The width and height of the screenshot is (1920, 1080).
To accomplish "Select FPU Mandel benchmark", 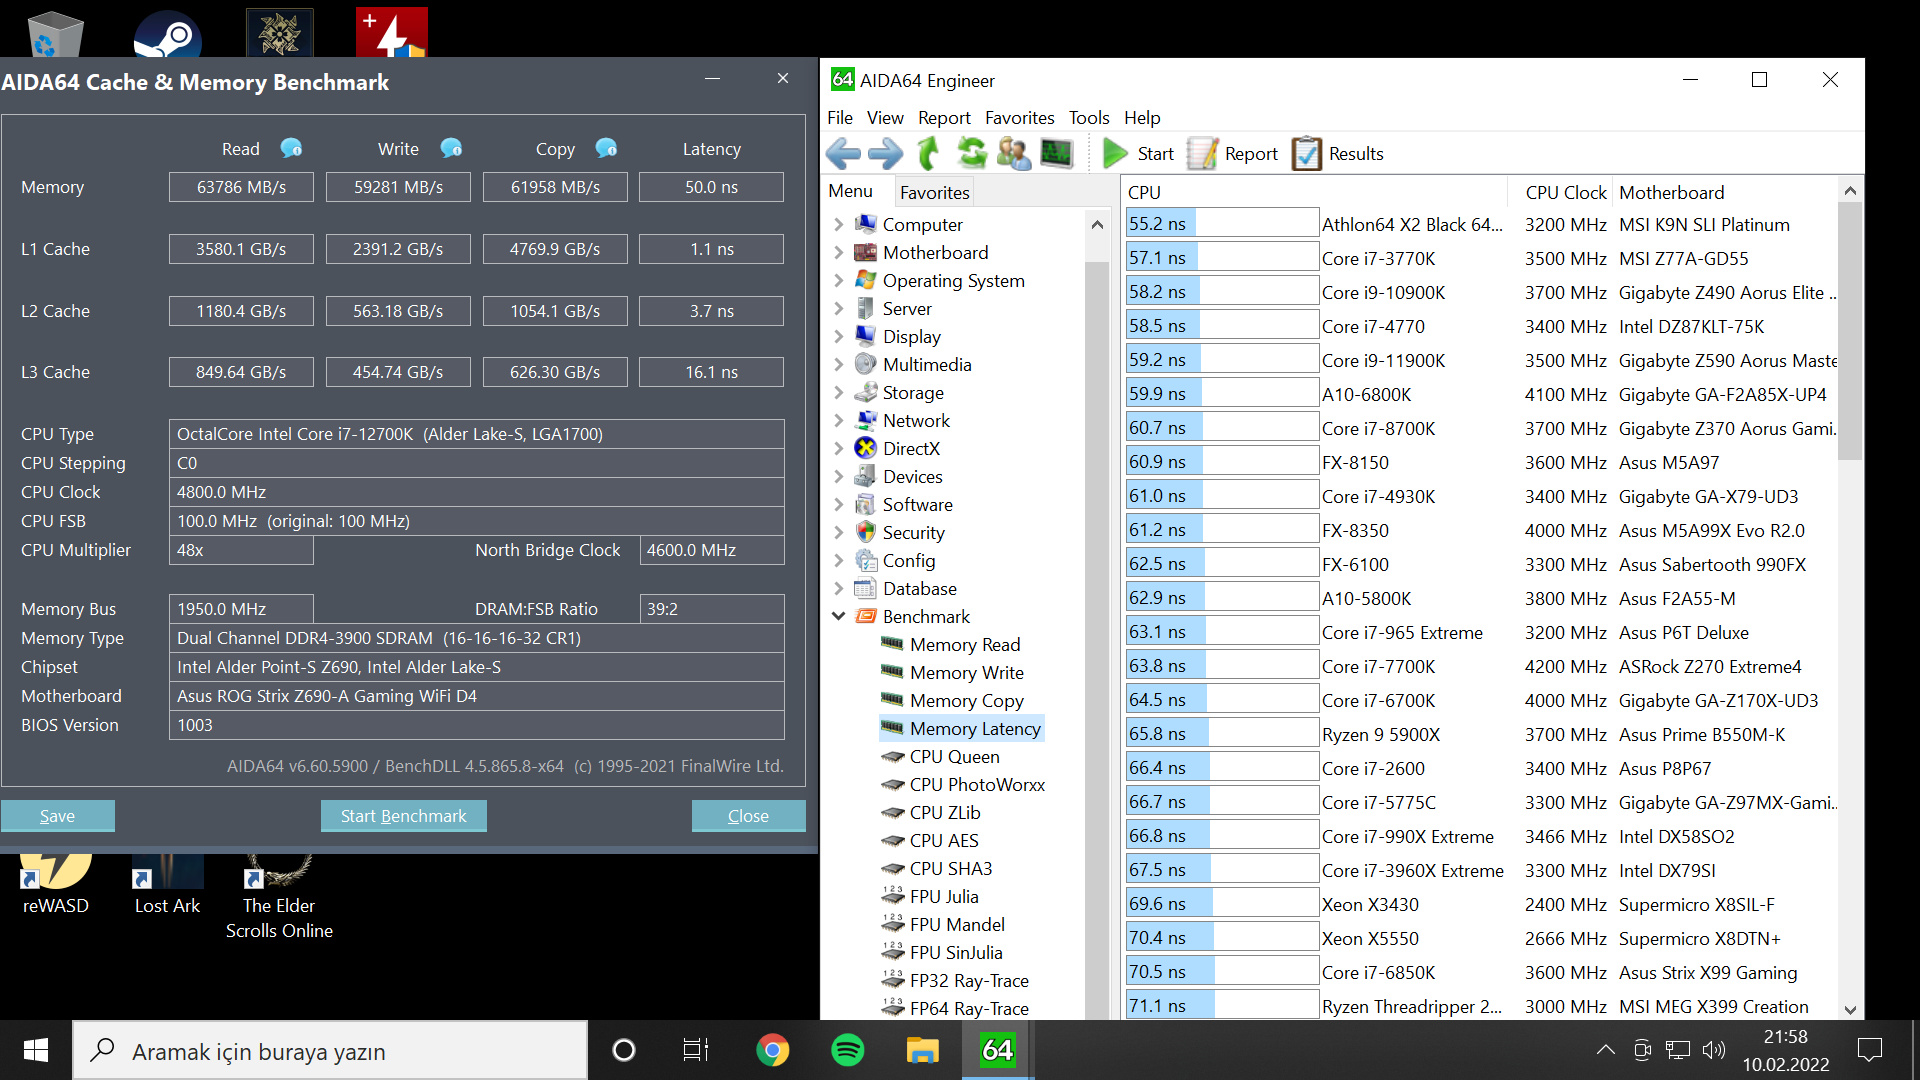I will click(x=957, y=925).
